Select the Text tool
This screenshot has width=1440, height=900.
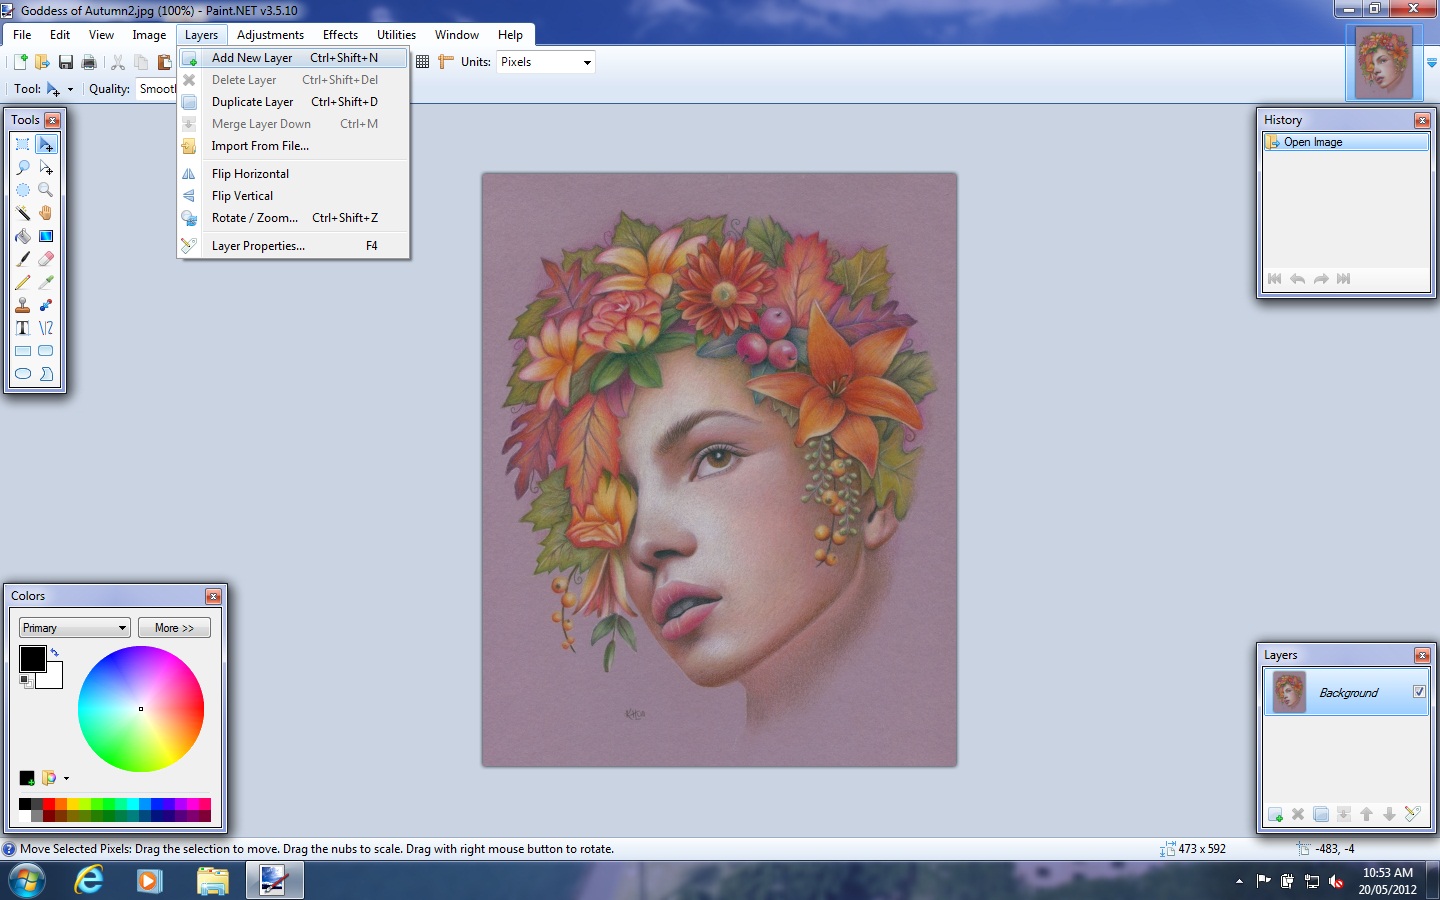(23, 328)
